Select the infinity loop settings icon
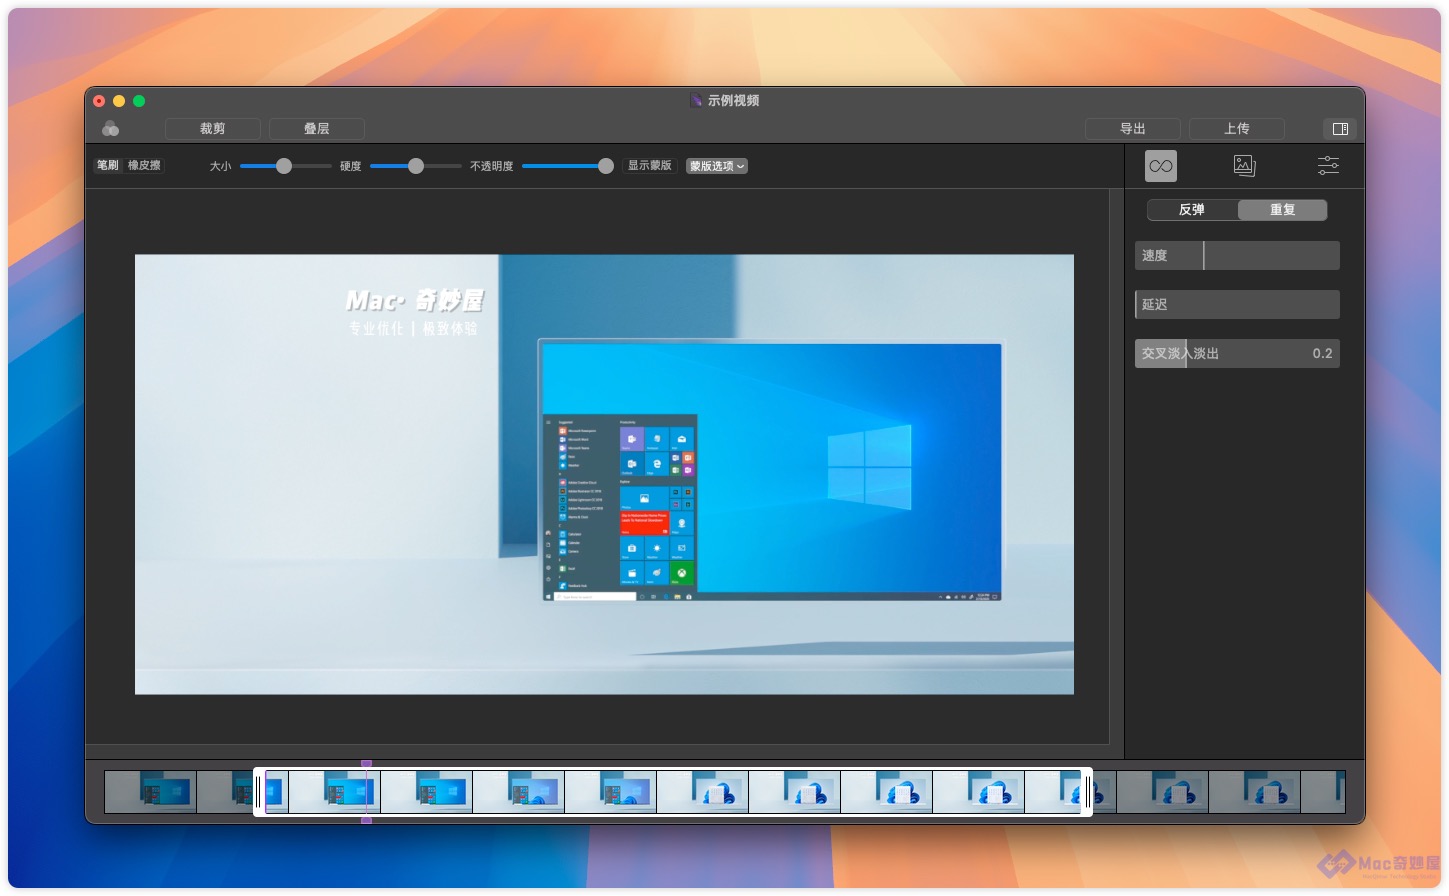Image resolution: width=1449 pixels, height=896 pixels. pyautogui.click(x=1161, y=166)
